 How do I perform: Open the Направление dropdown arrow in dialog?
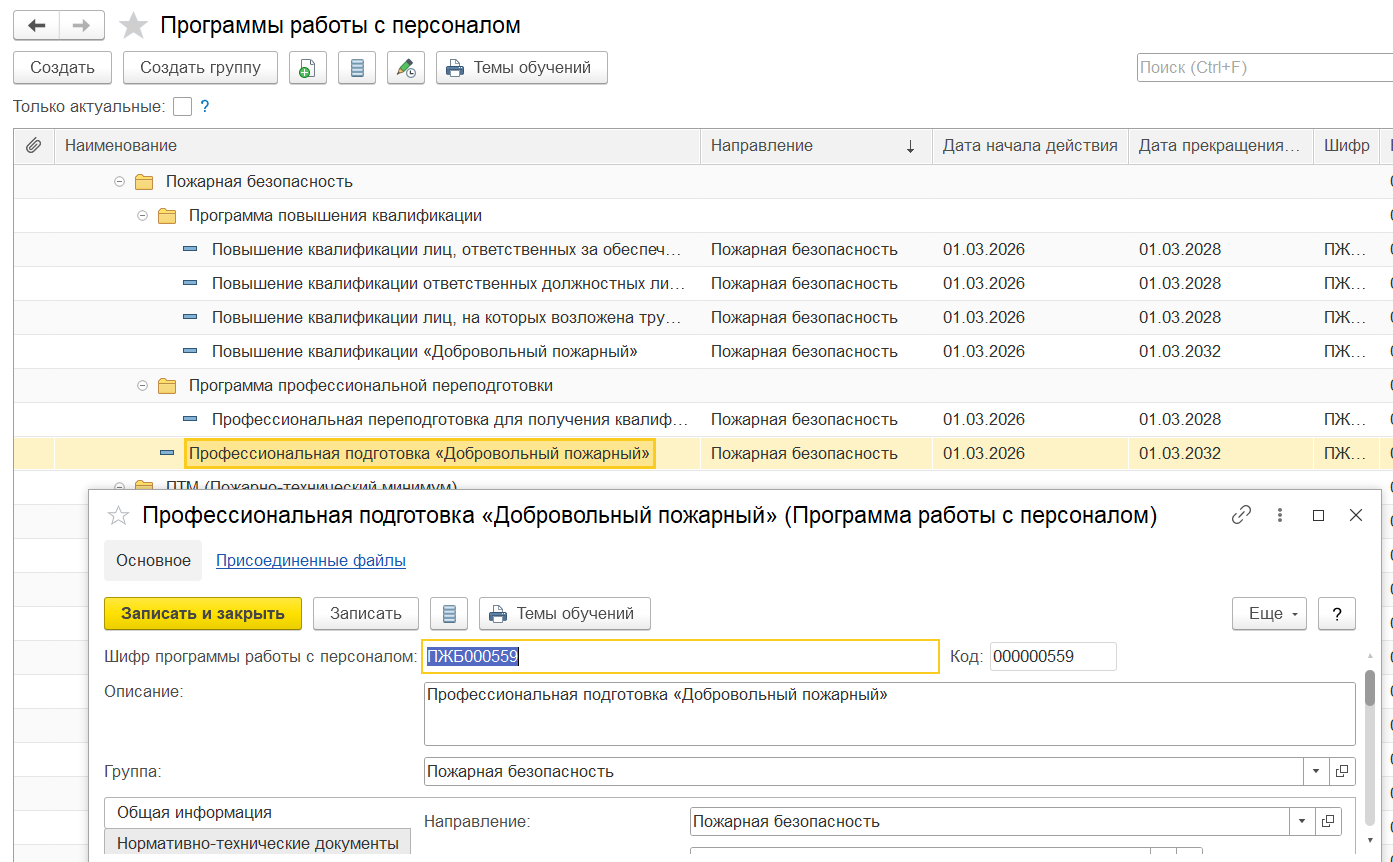pos(1302,821)
